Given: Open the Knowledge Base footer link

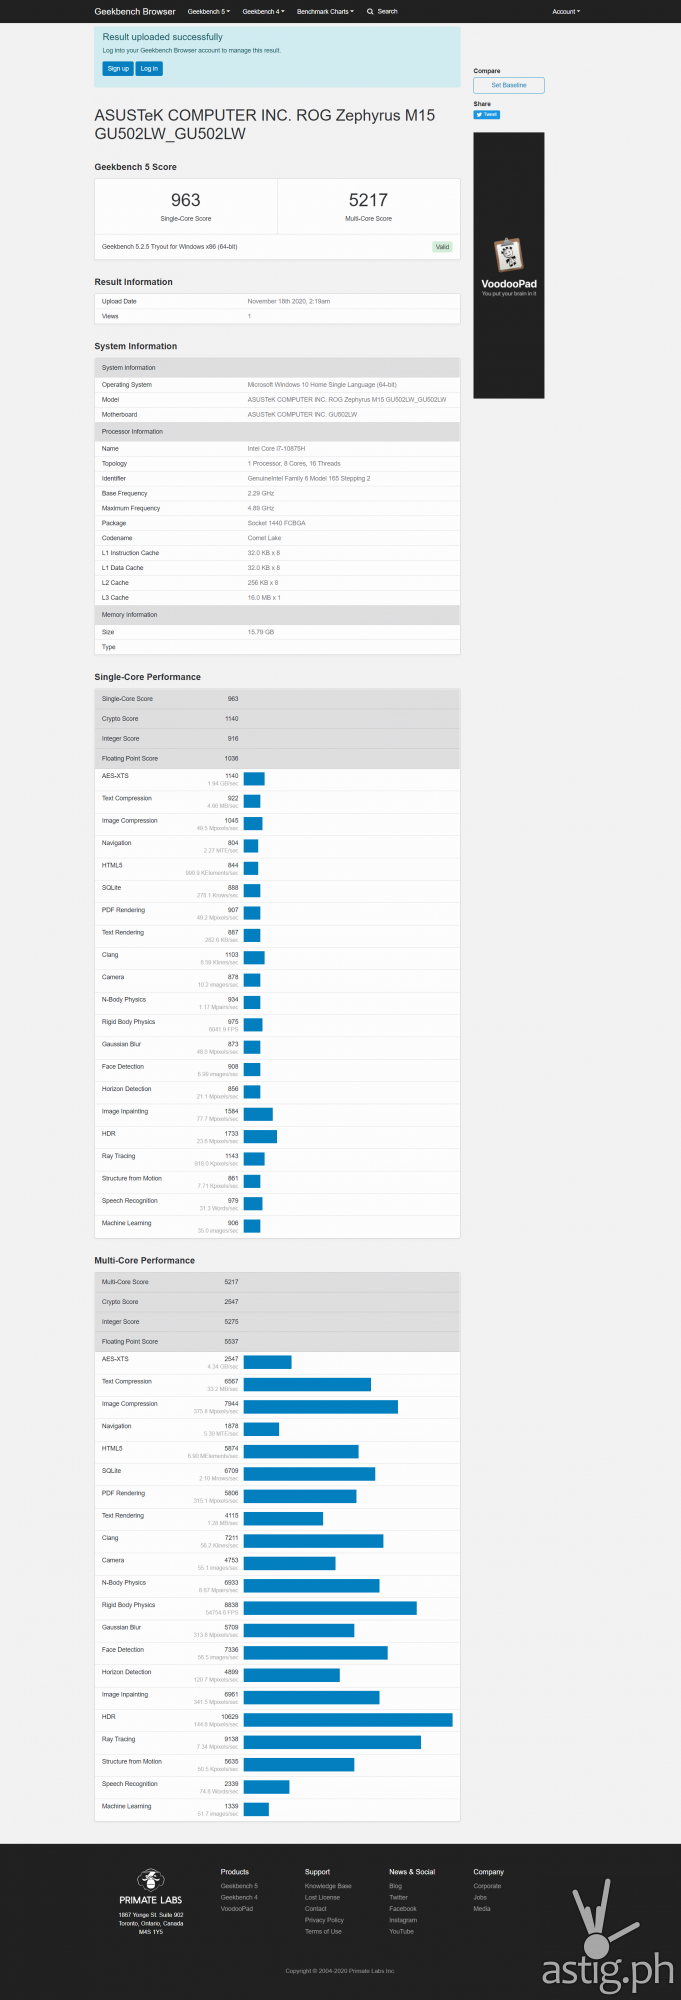Looking at the screenshot, I should [x=328, y=1886].
